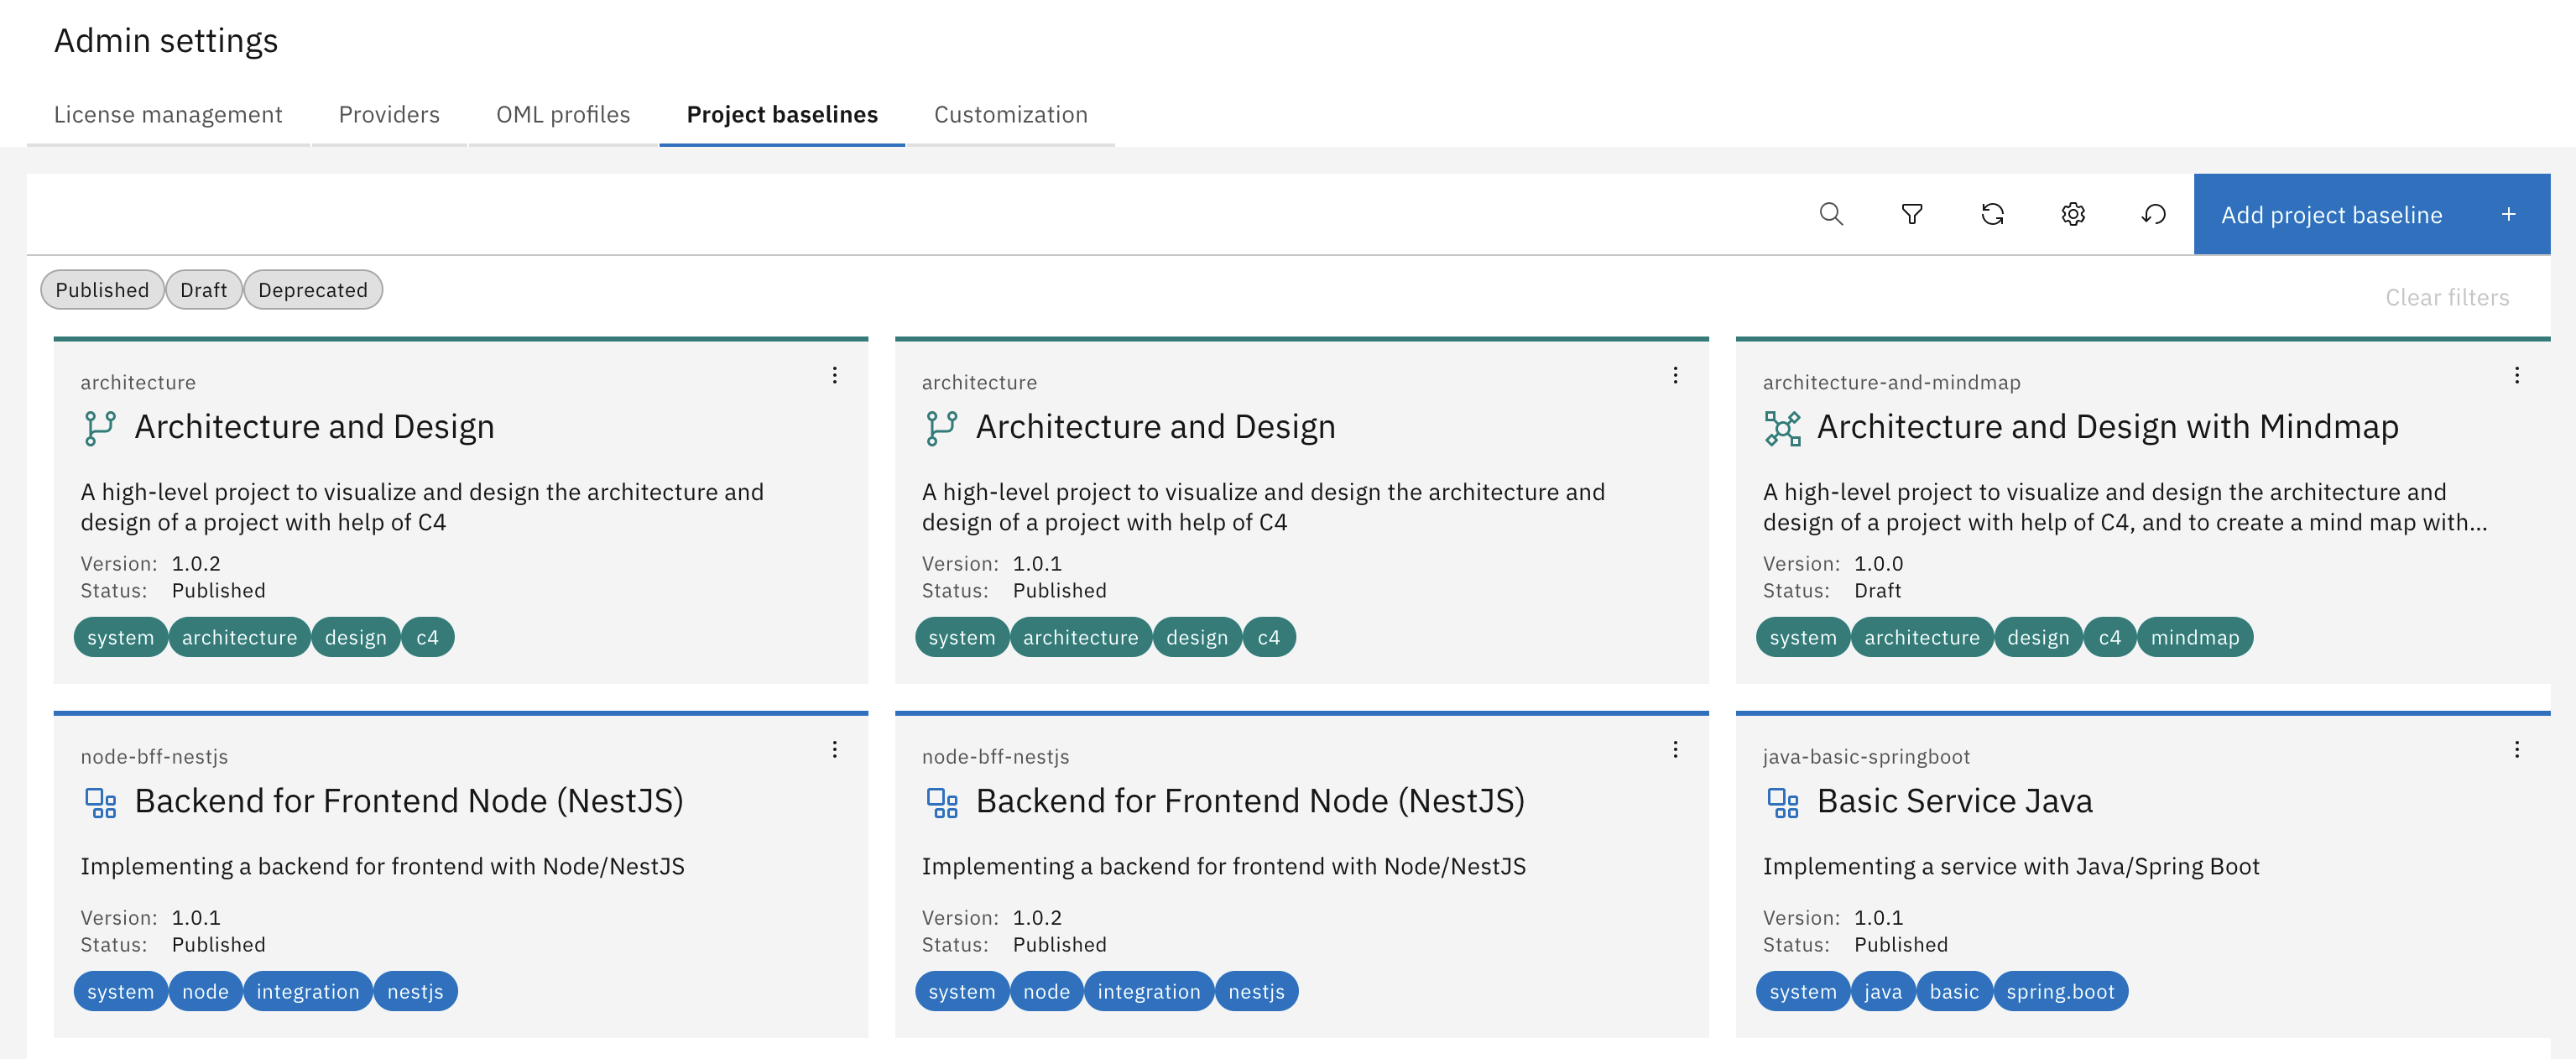Switch to the Providers tab
Viewport: 2576px width, 1059px height.
tap(389, 115)
